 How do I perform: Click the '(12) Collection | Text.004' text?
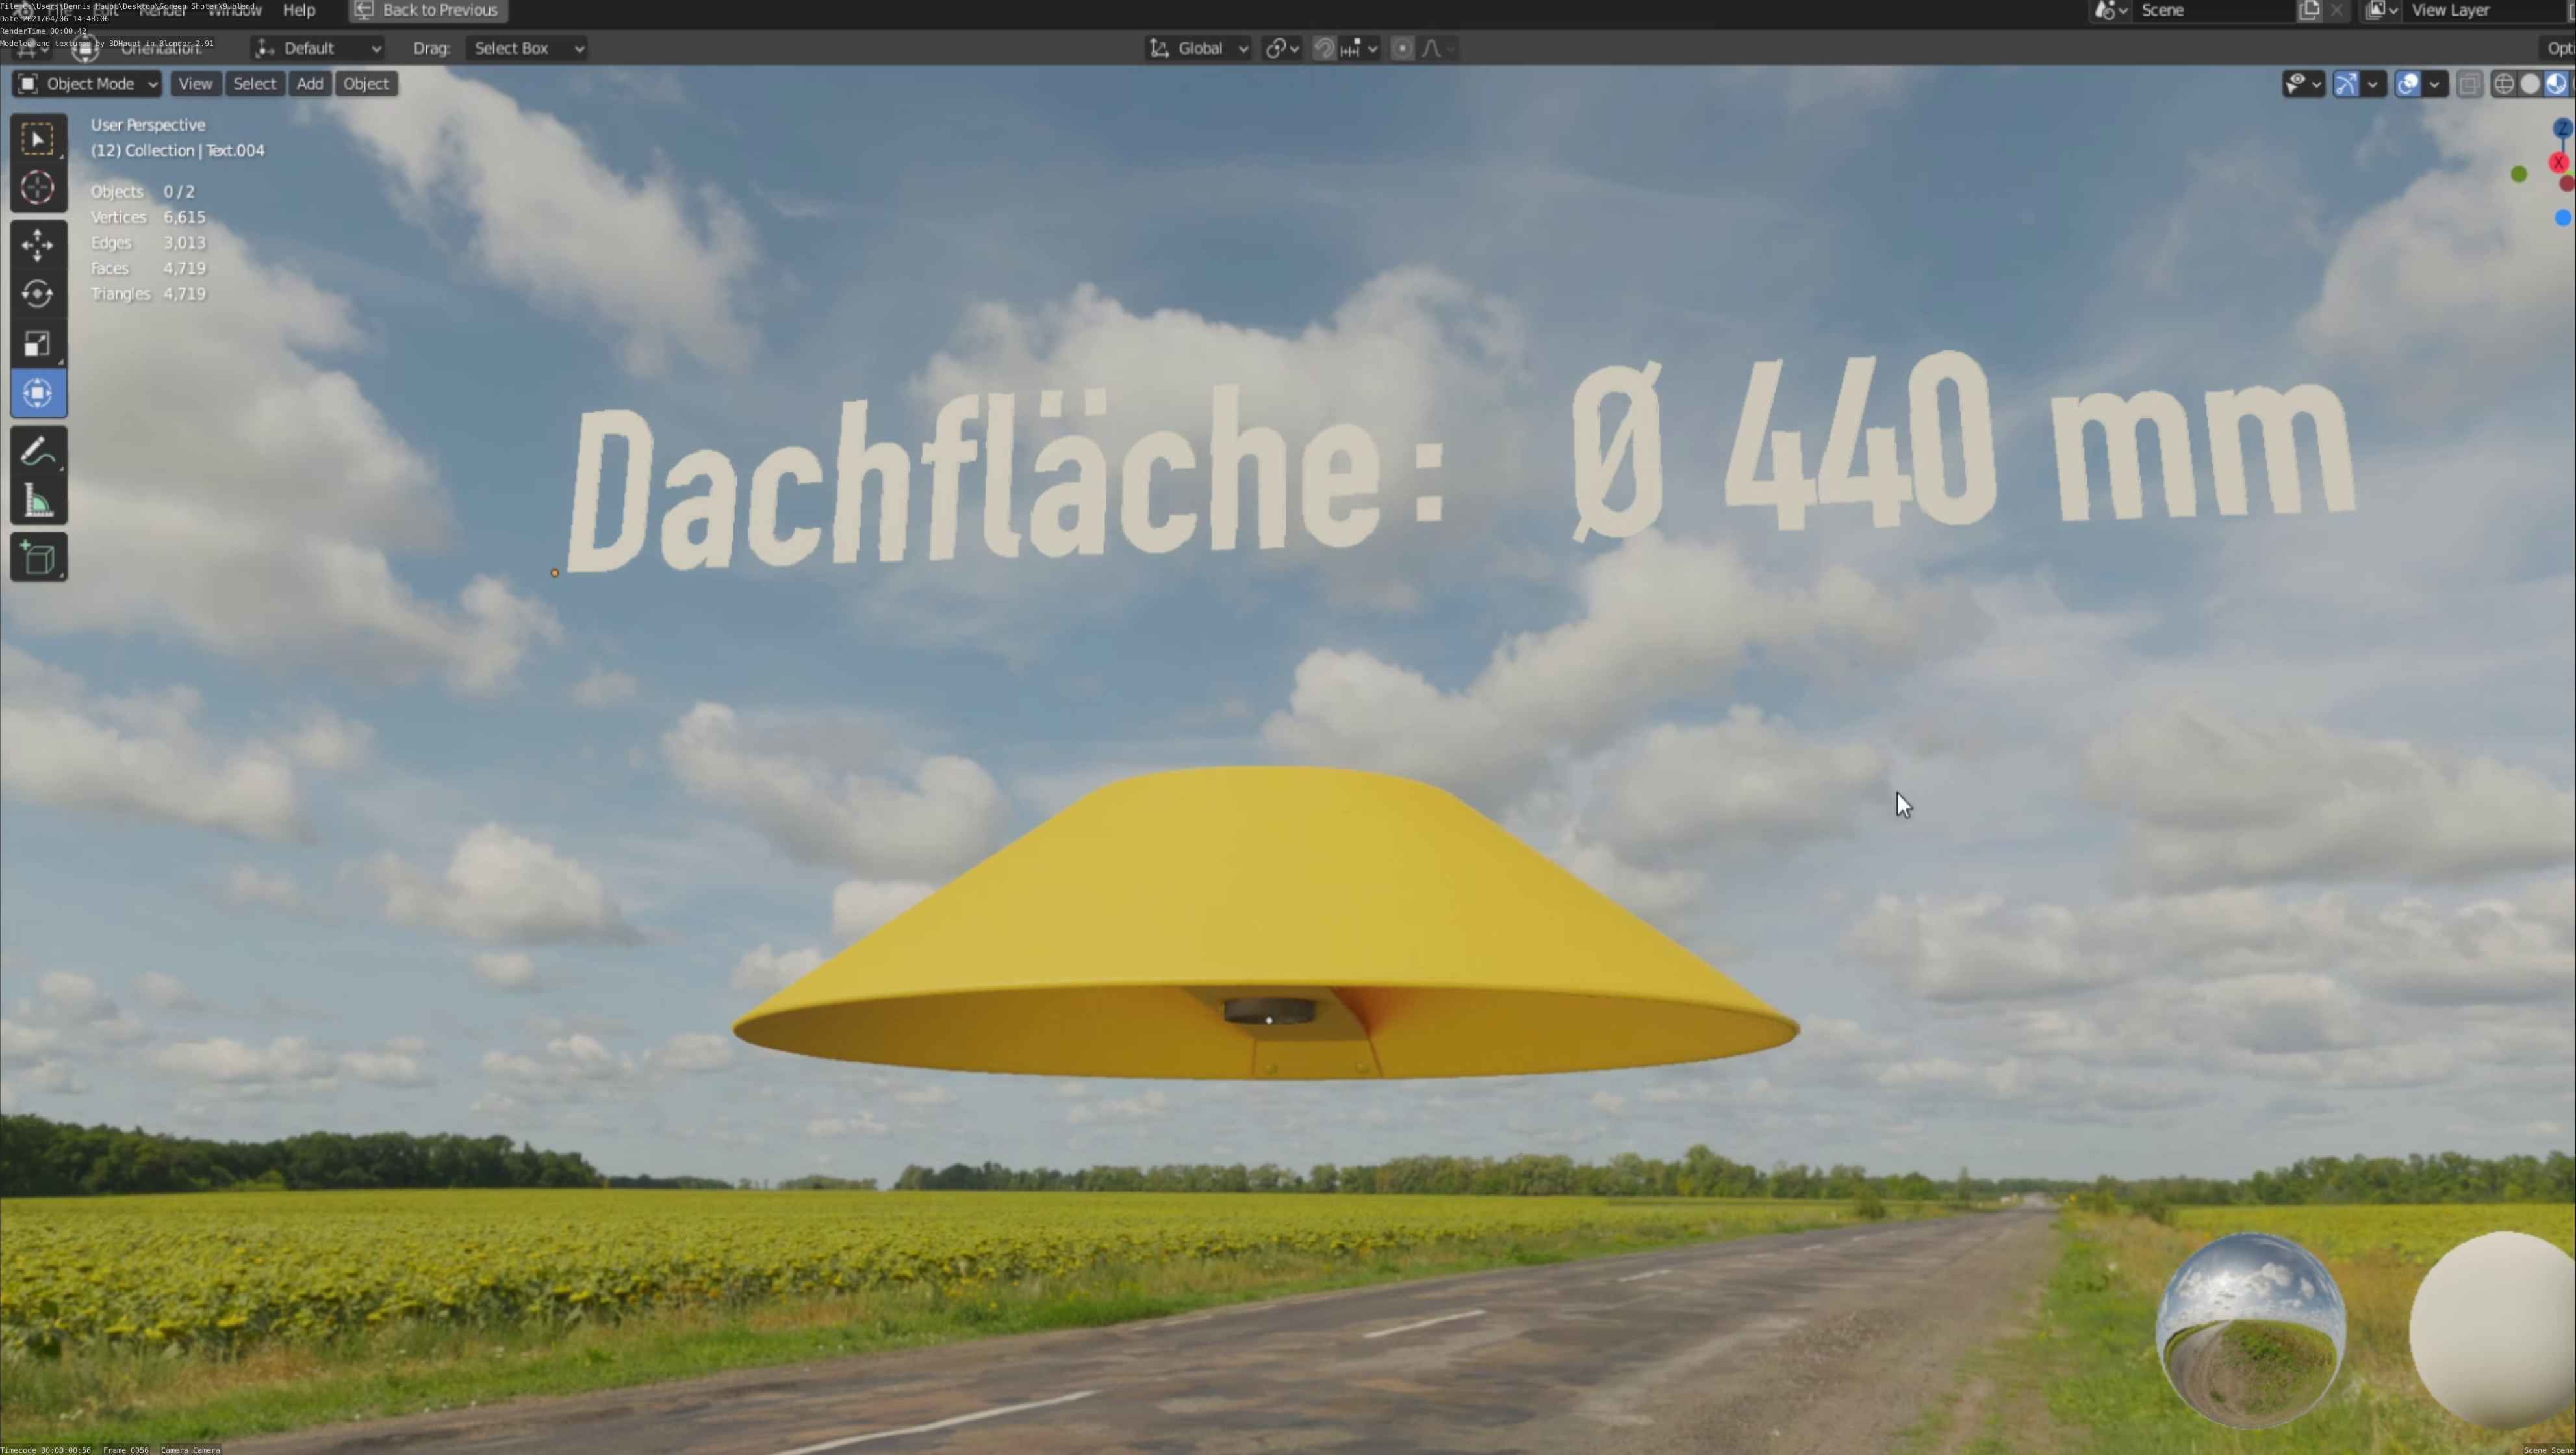coord(178,150)
